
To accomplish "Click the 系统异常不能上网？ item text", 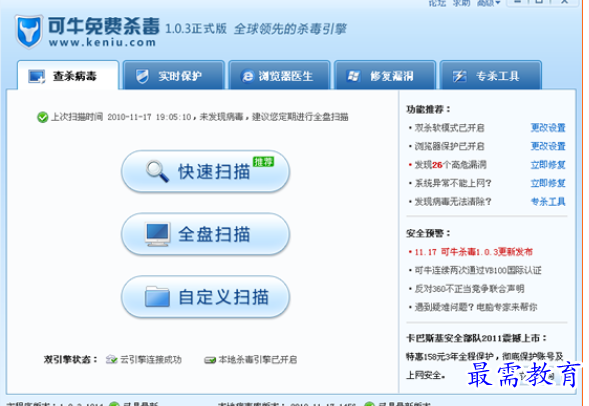I will 453,183.
